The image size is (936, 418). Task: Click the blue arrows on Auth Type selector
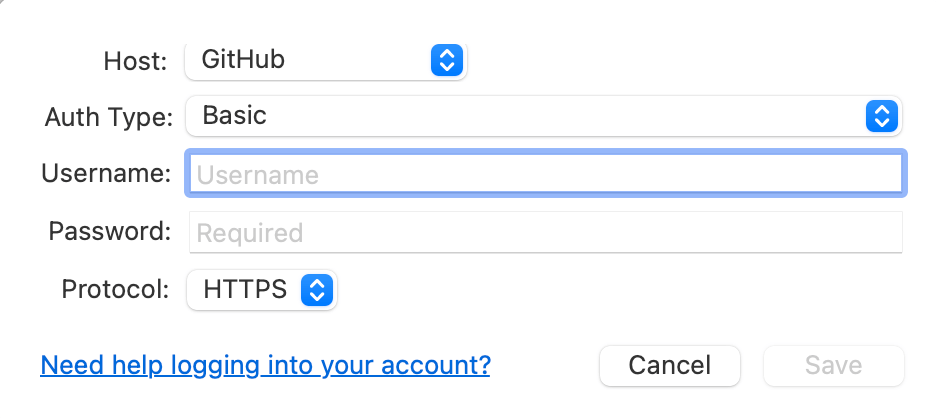[880, 116]
